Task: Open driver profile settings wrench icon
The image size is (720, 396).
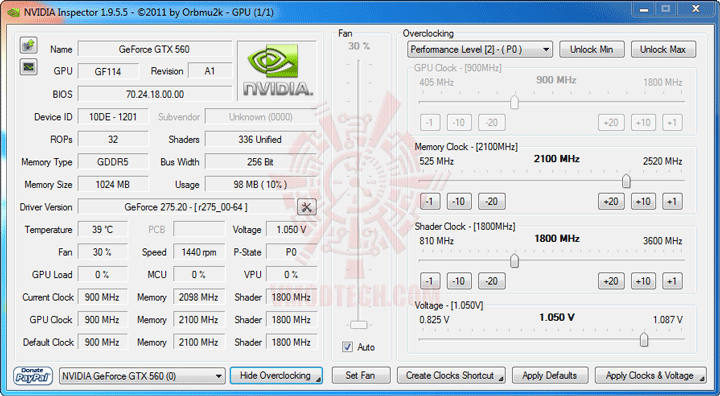Action: pyautogui.click(x=307, y=207)
